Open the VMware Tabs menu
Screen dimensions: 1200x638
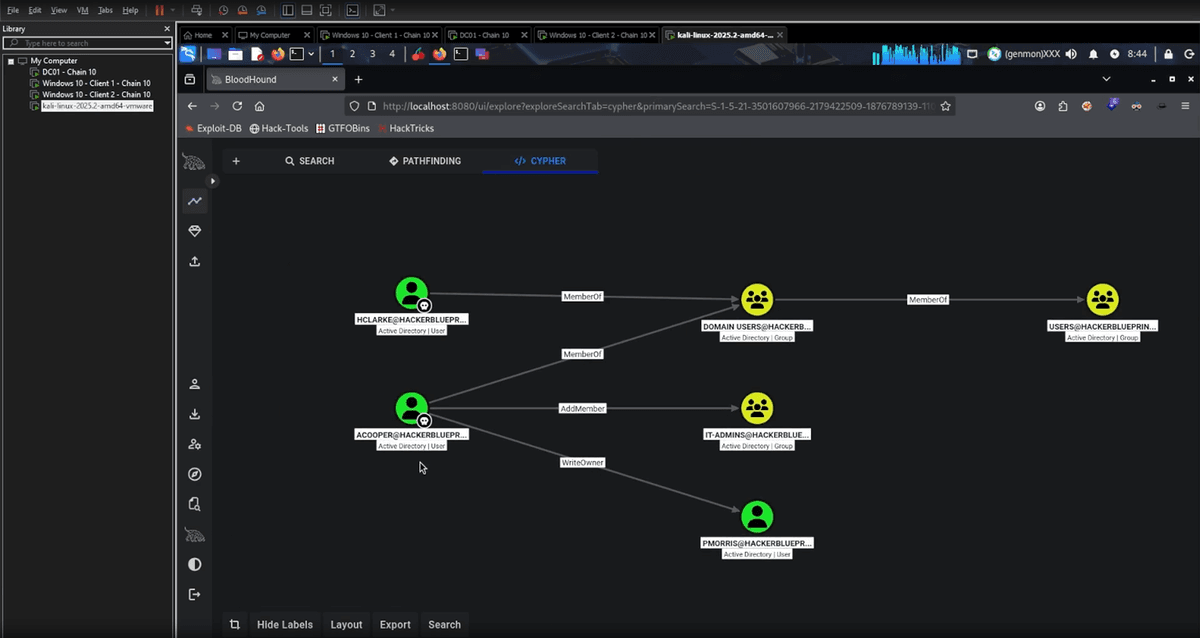tap(105, 10)
